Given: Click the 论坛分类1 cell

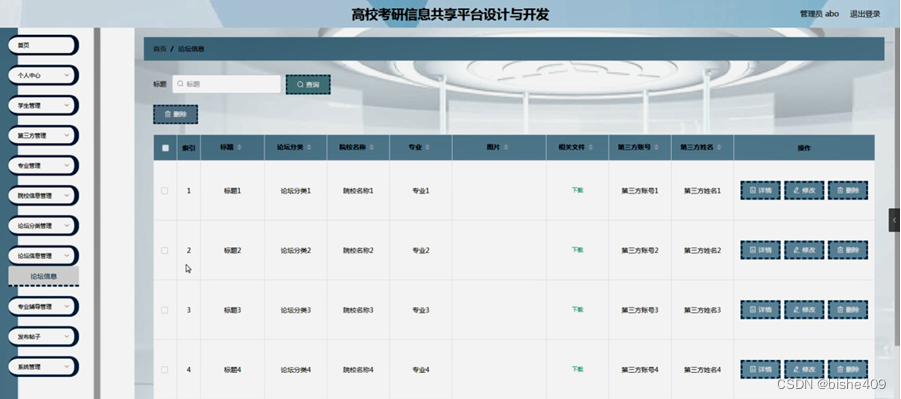Looking at the screenshot, I should point(295,190).
